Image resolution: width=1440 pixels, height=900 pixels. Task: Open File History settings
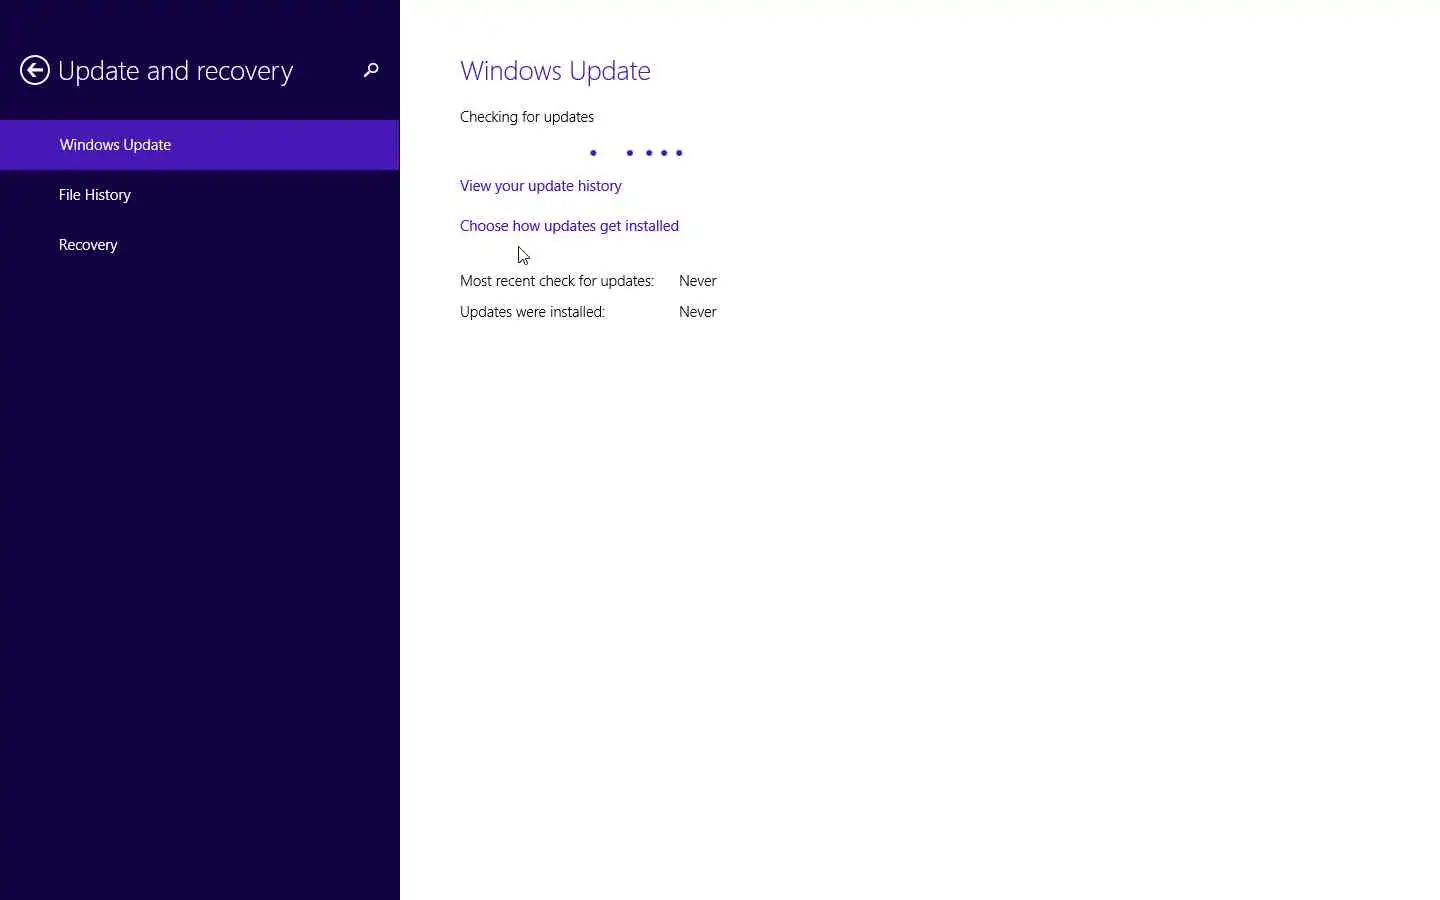tap(200, 195)
